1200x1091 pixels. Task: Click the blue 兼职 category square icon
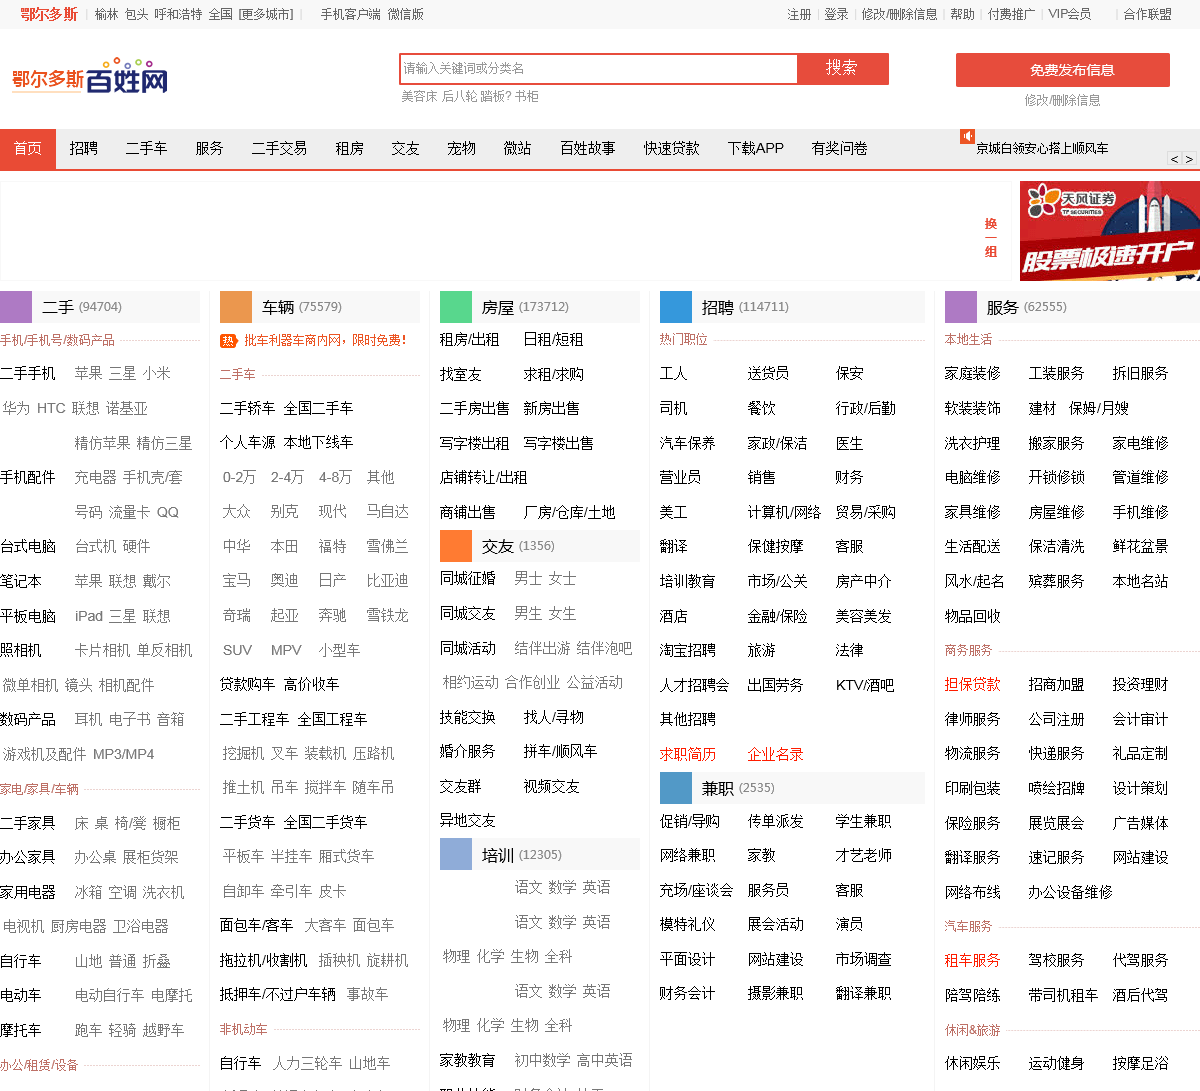[676, 788]
